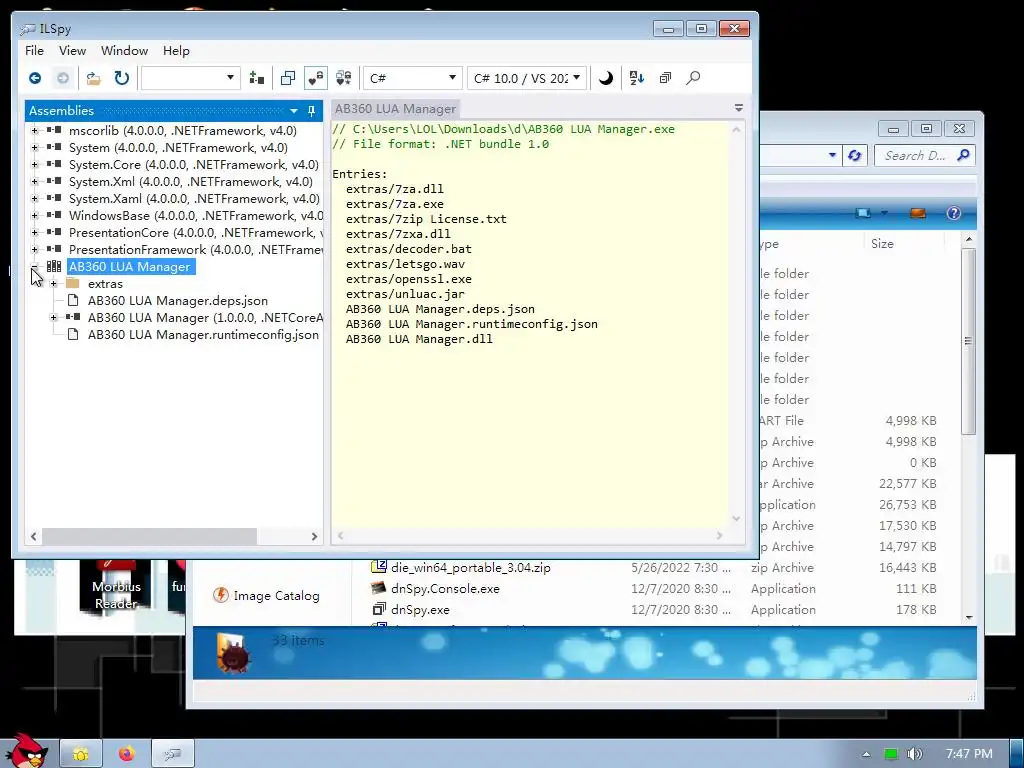The image size is (1024, 768).
Task: Click 'AB360 LUA Manager.dll' entry text
Action: point(419,339)
